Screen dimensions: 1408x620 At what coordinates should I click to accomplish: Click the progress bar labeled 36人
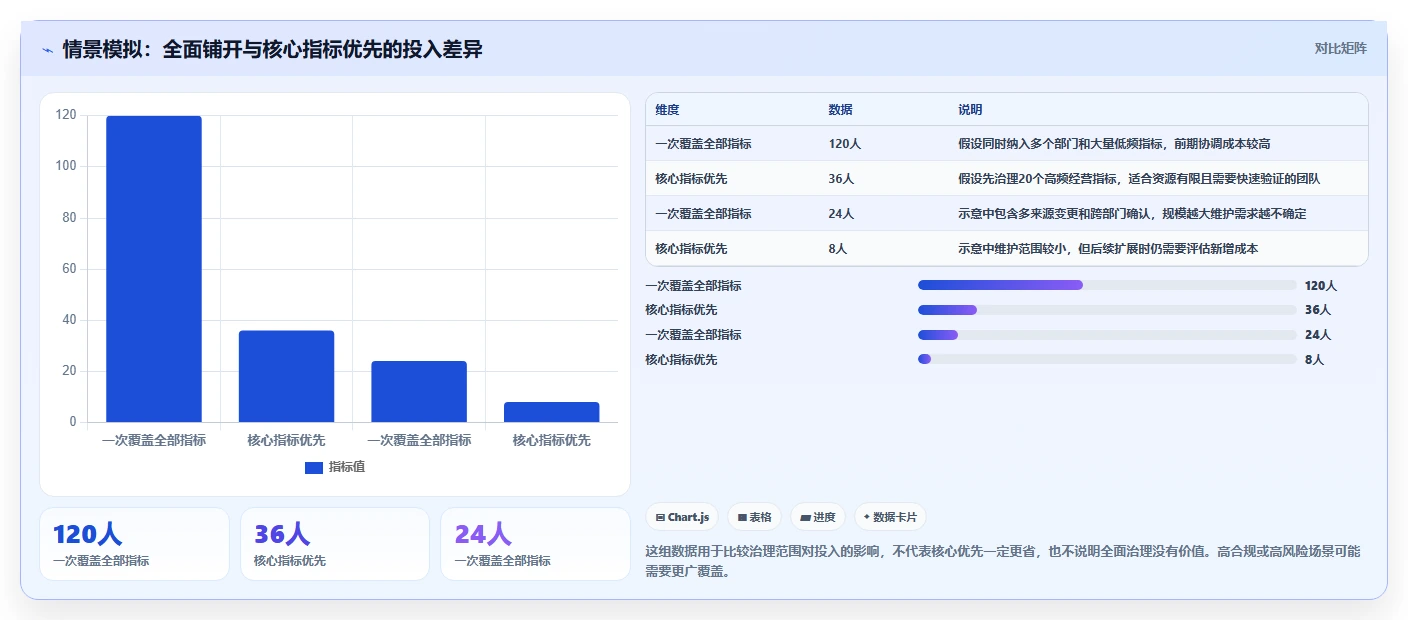1107,310
